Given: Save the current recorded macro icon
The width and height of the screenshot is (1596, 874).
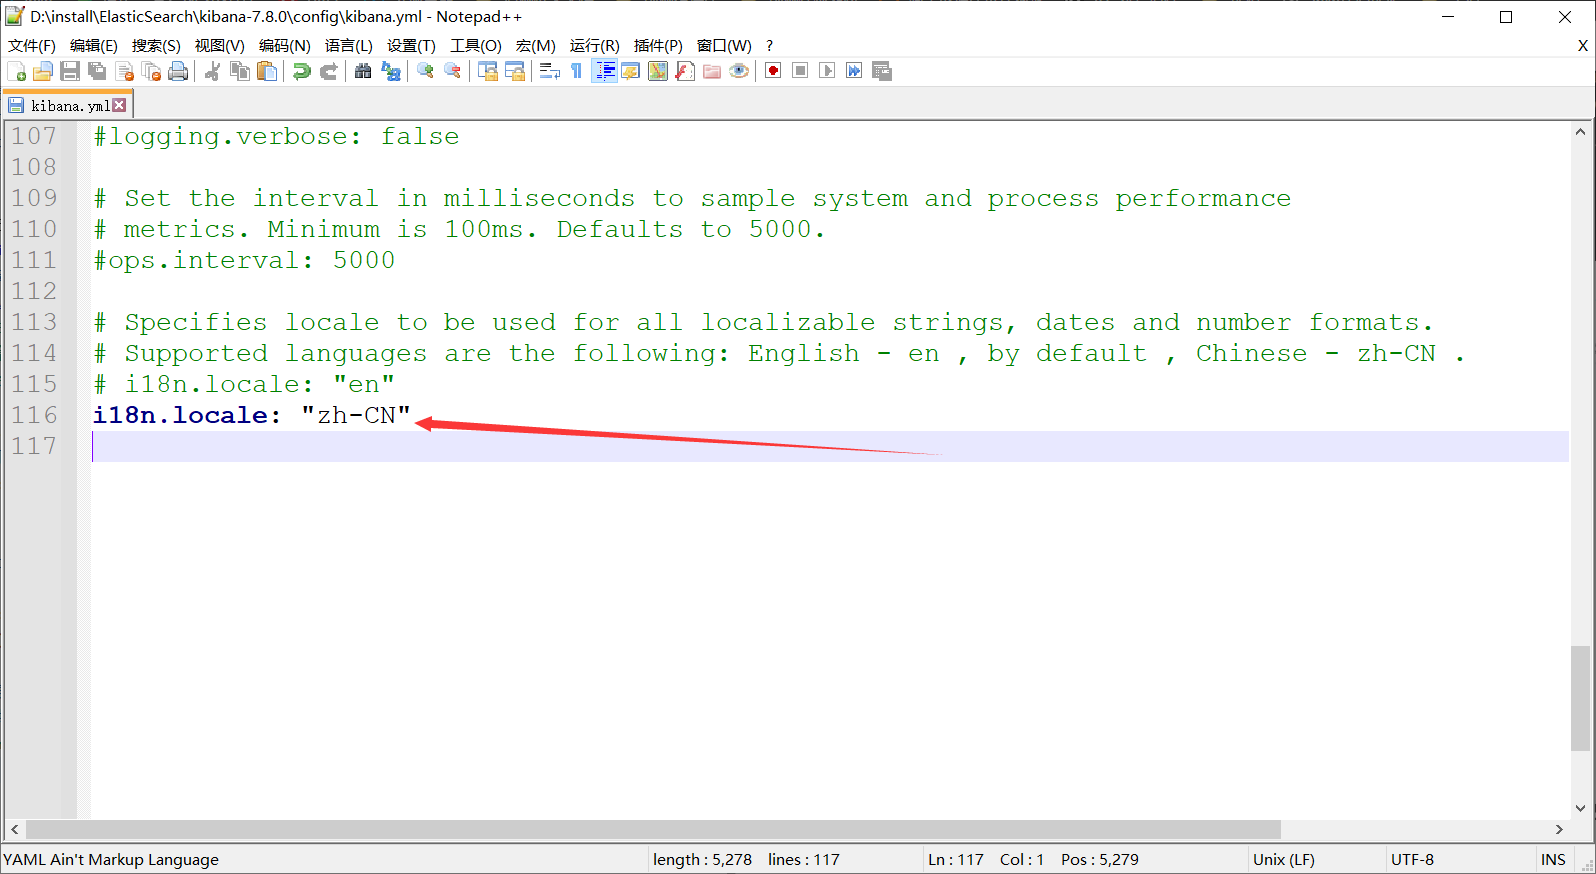Looking at the screenshot, I should click(x=881, y=71).
